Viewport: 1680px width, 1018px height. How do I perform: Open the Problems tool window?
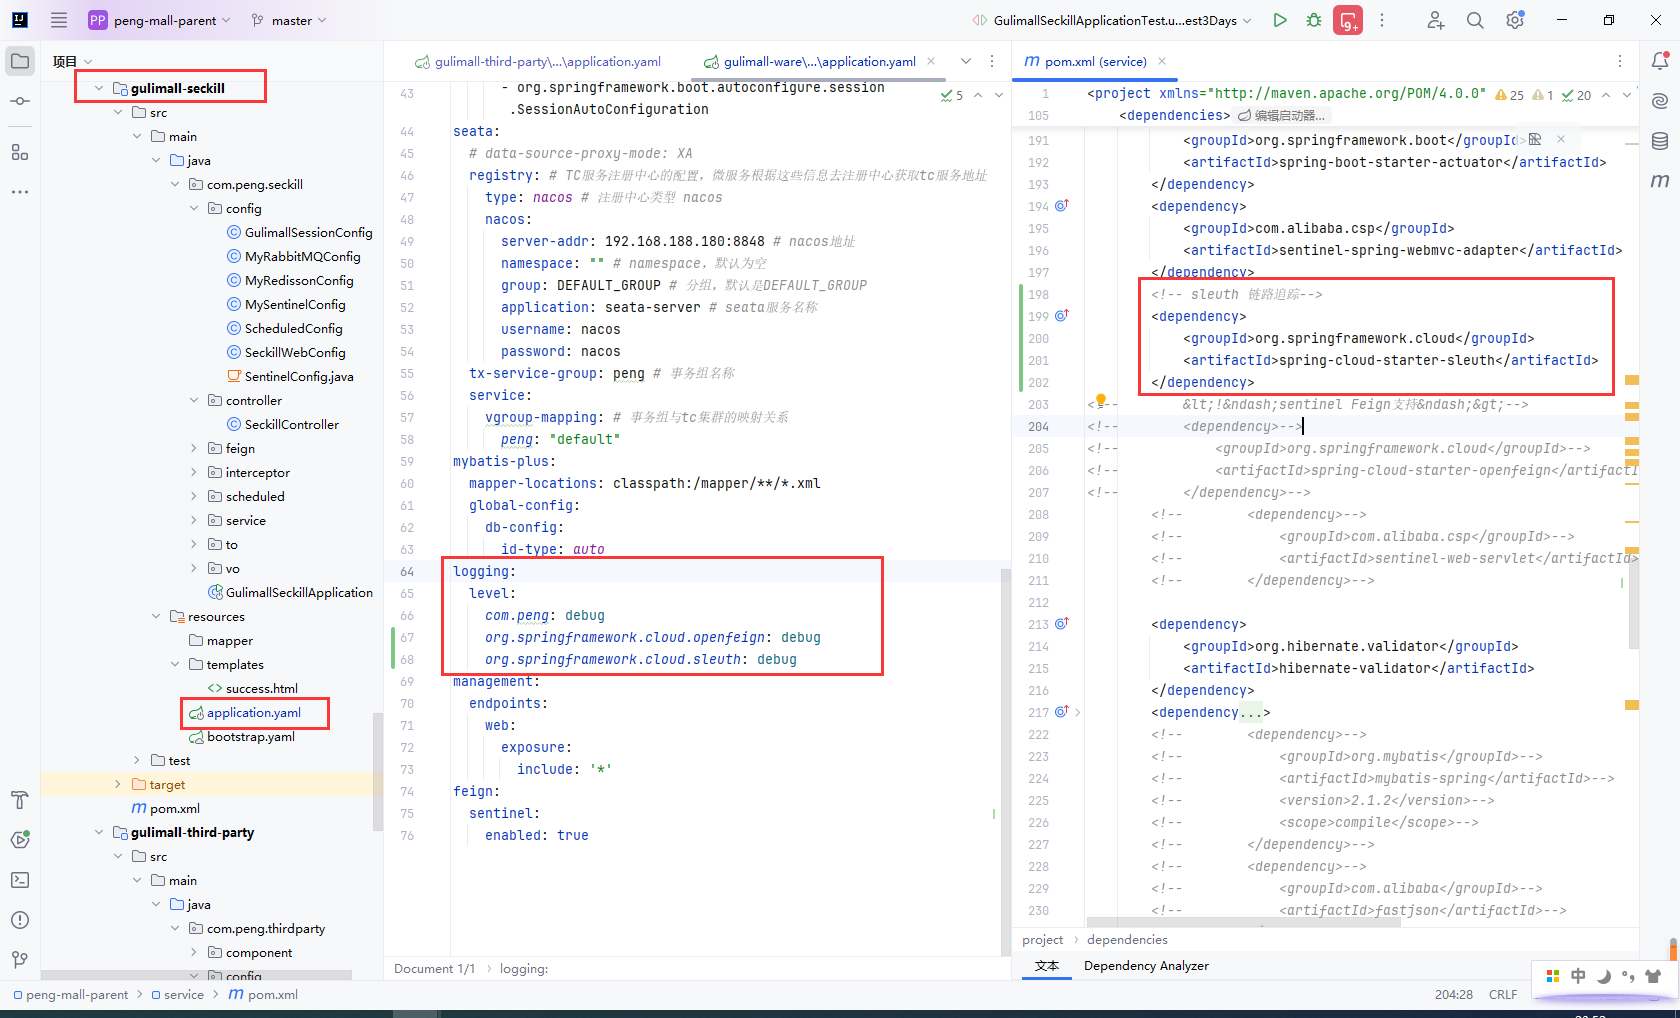click(20, 920)
